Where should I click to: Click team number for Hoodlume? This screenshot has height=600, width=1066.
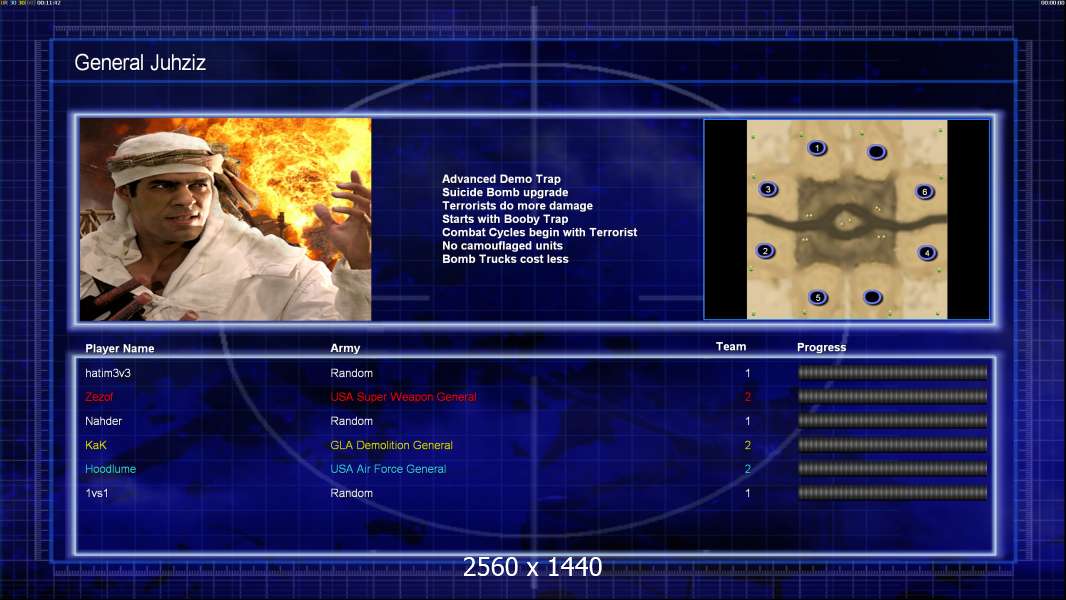[x=748, y=469]
